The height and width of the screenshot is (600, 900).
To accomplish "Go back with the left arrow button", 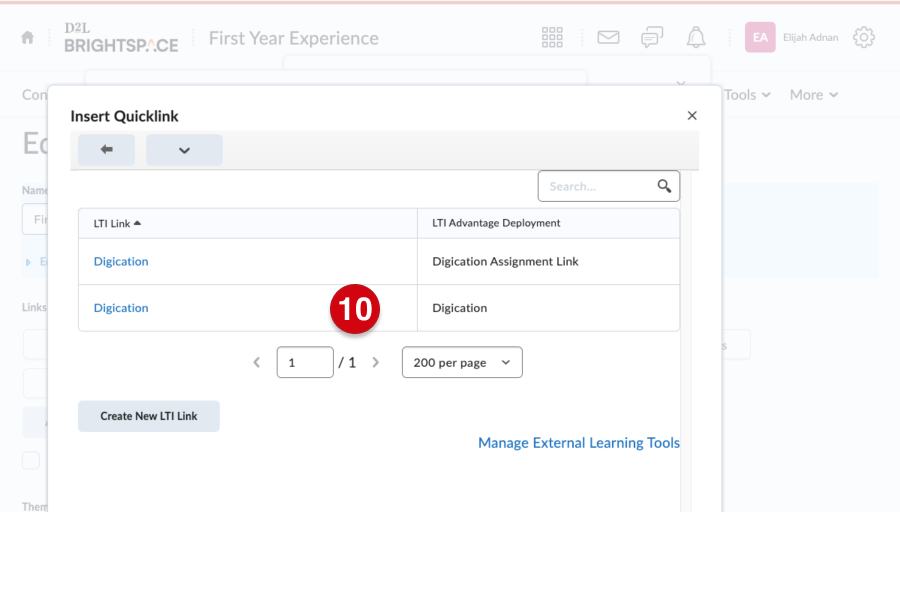I will [x=106, y=150].
